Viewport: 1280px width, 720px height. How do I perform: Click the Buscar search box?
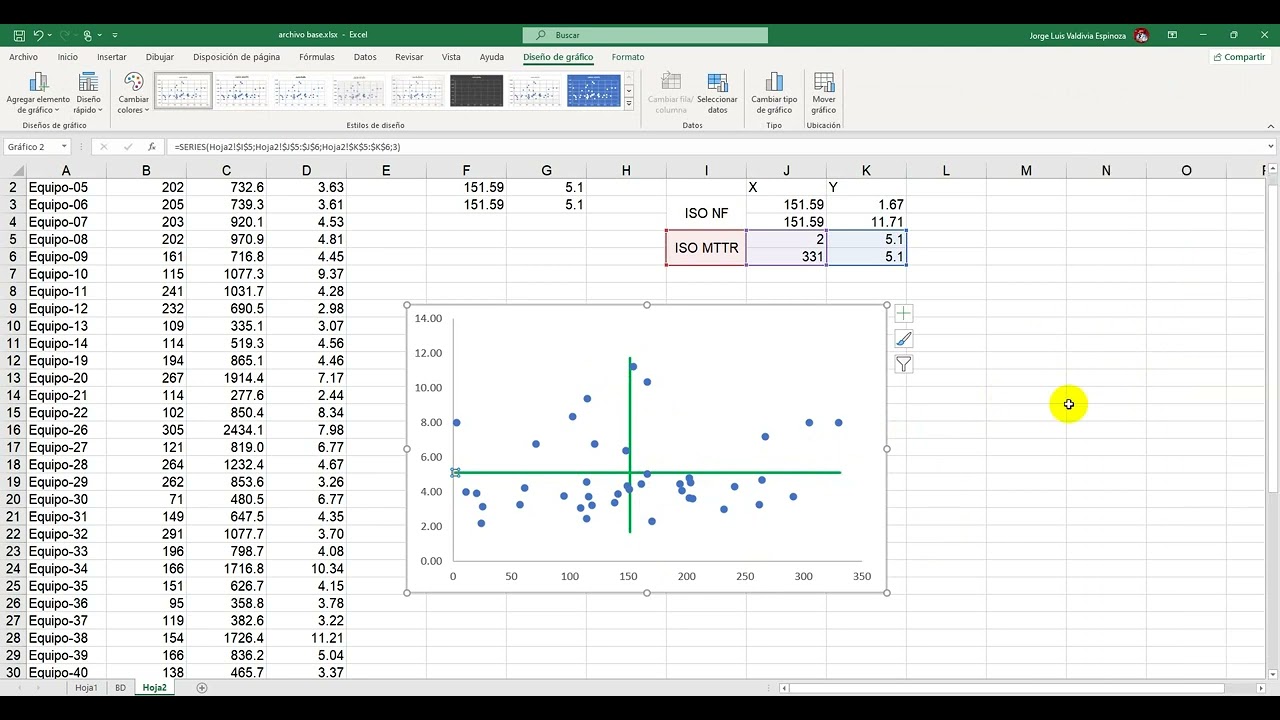tap(645, 35)
